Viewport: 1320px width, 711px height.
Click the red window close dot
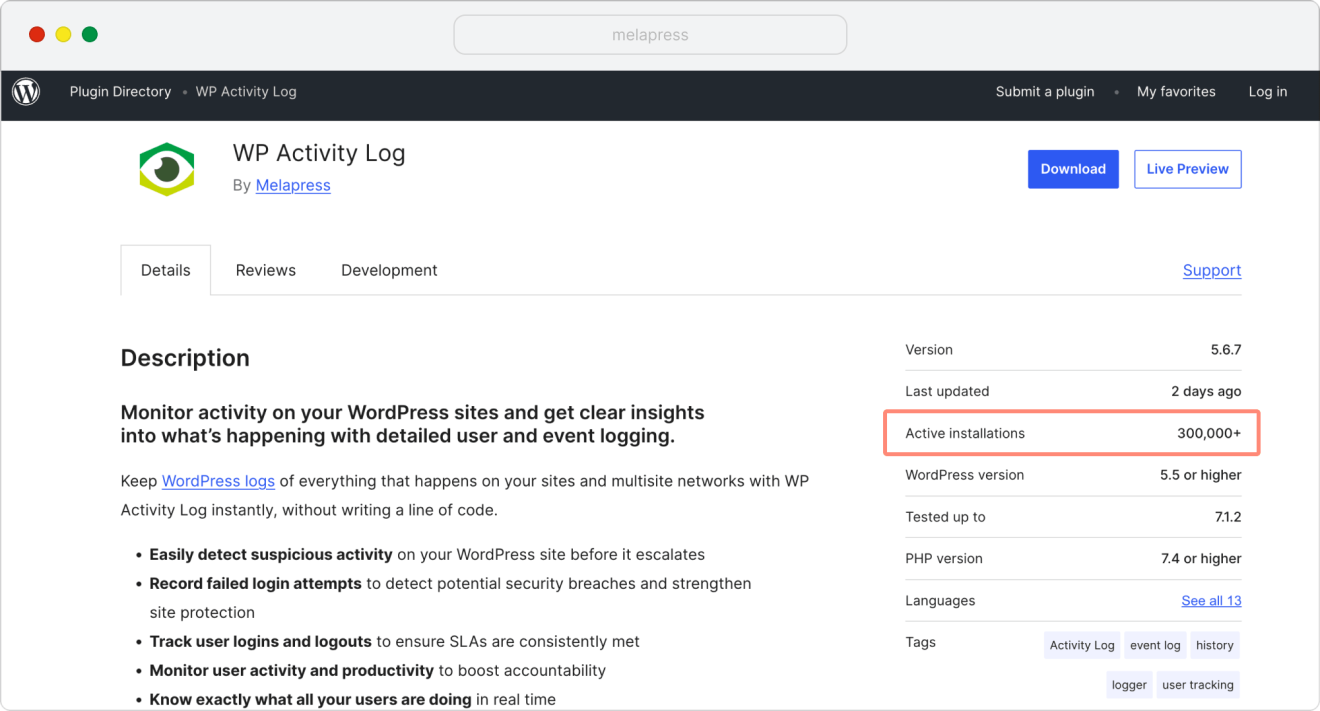[x=37, y=34]
